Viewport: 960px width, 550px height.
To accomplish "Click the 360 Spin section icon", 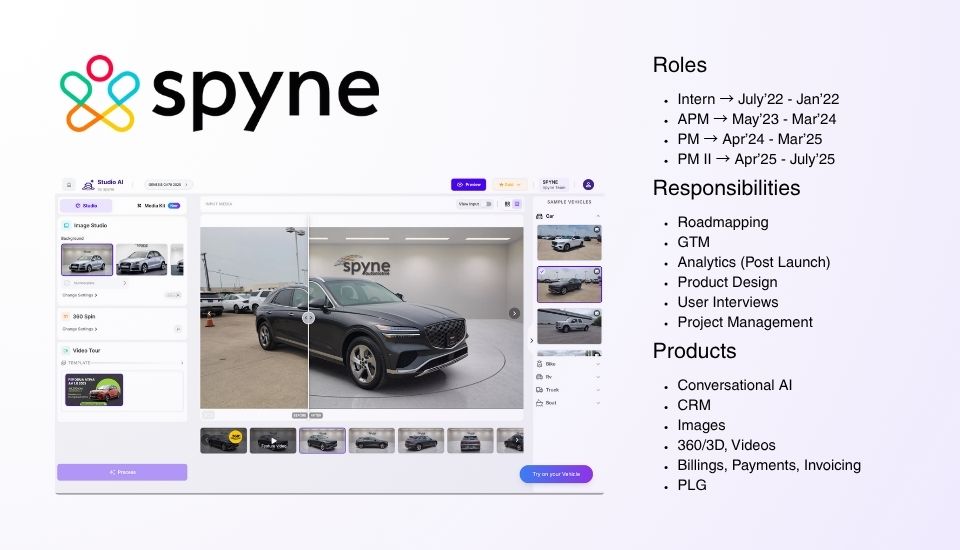I will point(66,316).
